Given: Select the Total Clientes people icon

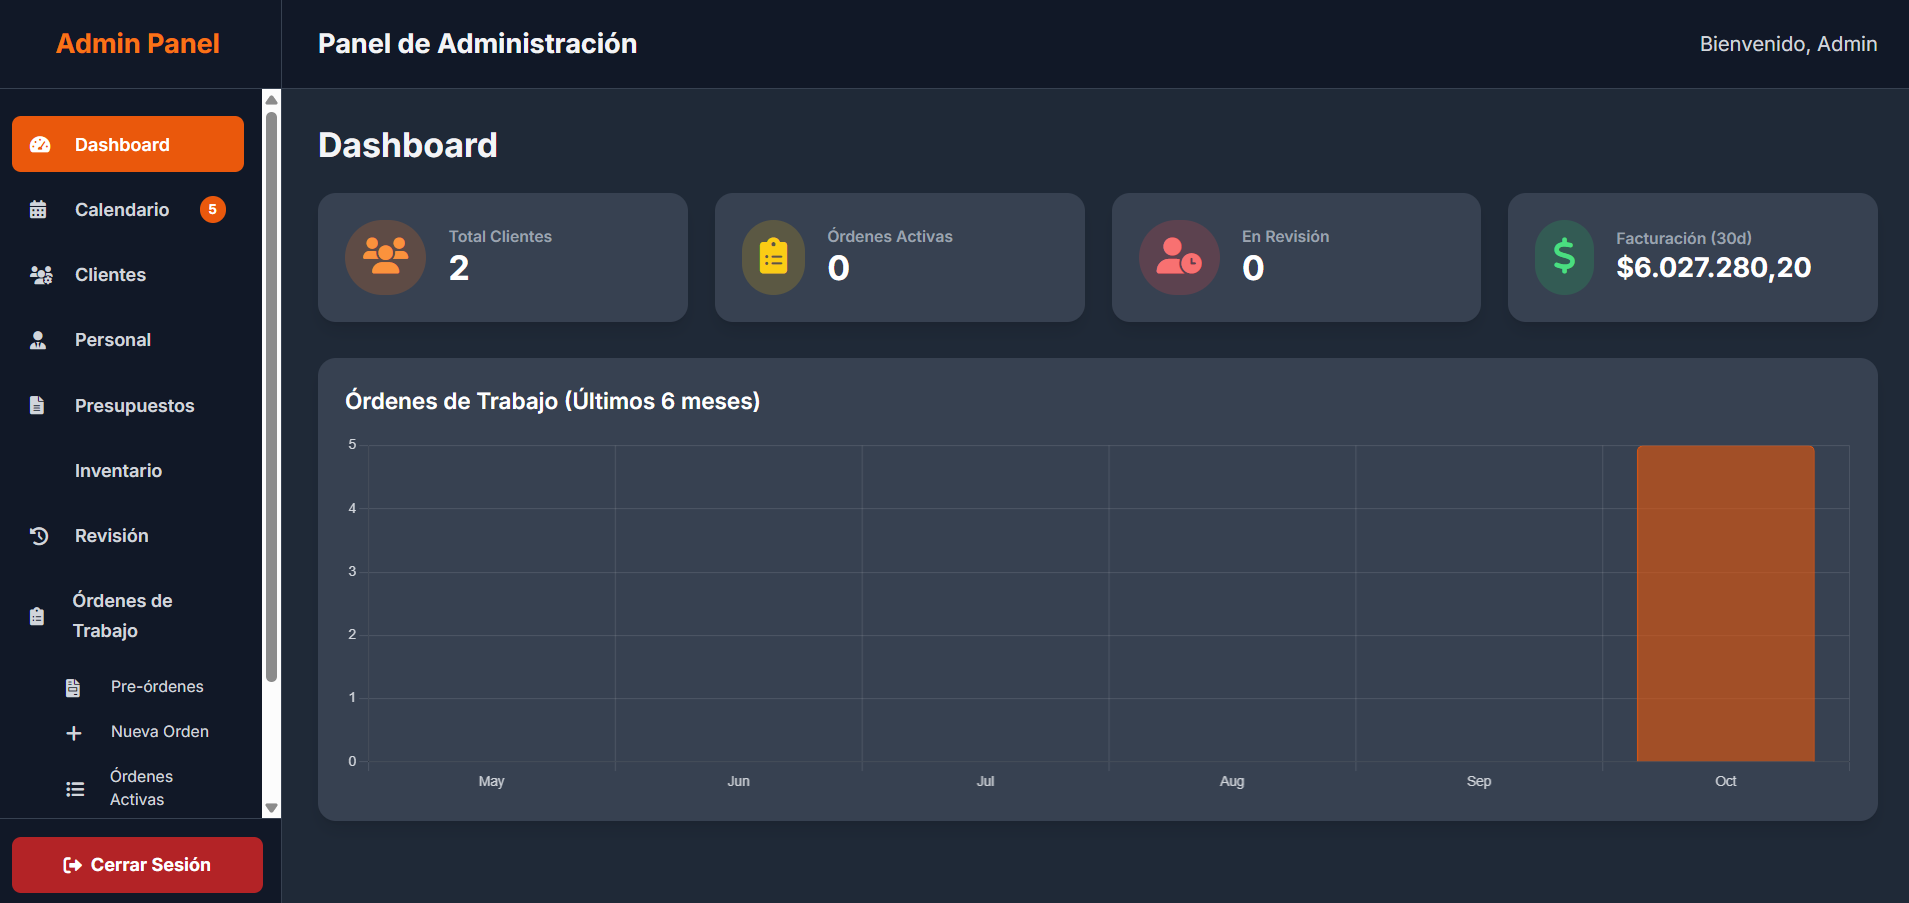Looking at the screenshot, I should point(385,257).
